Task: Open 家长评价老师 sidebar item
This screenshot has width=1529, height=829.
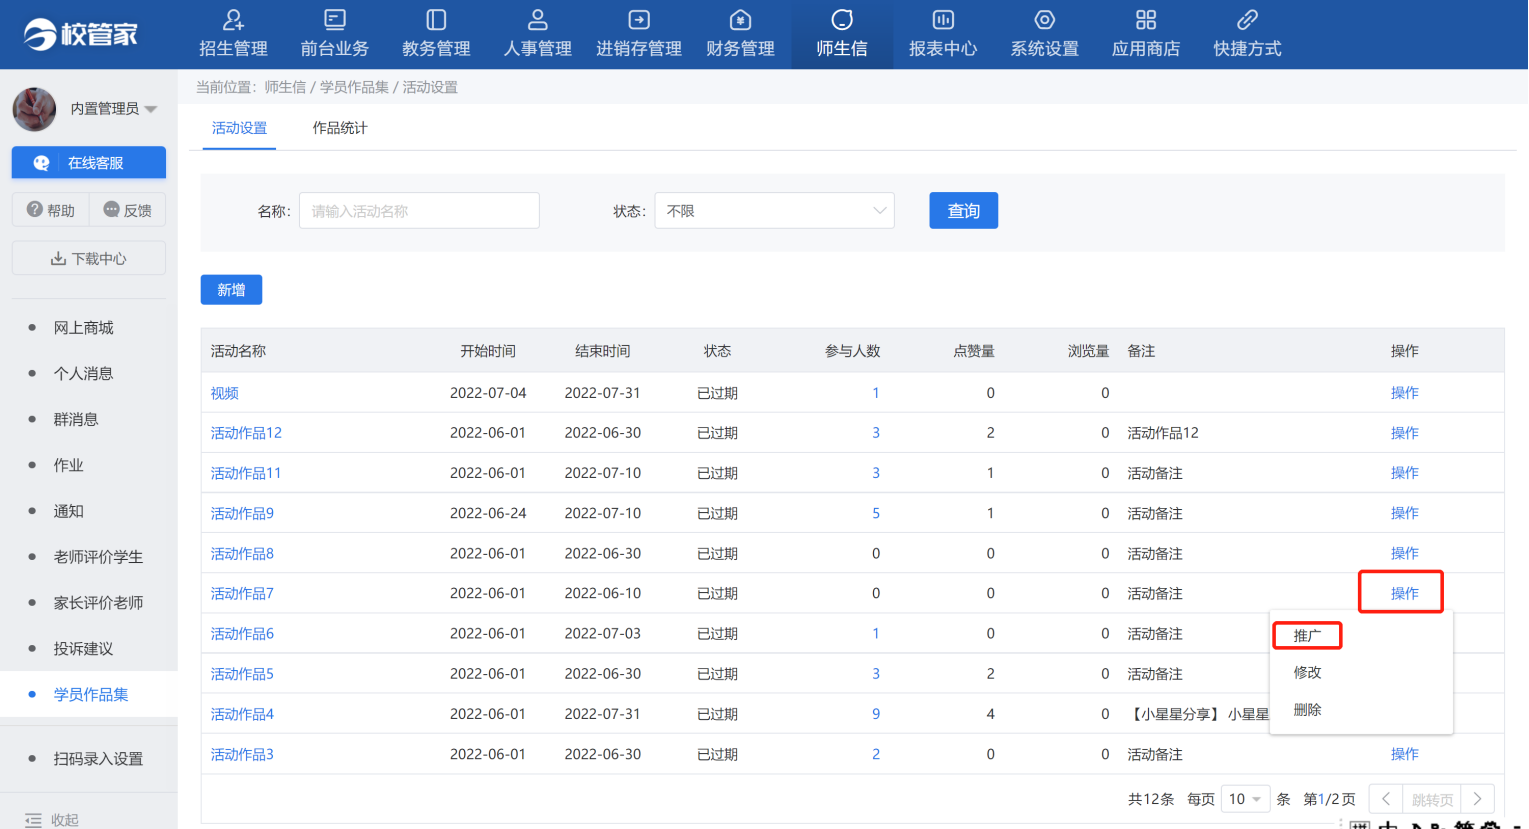Action: tap(98, 603)
